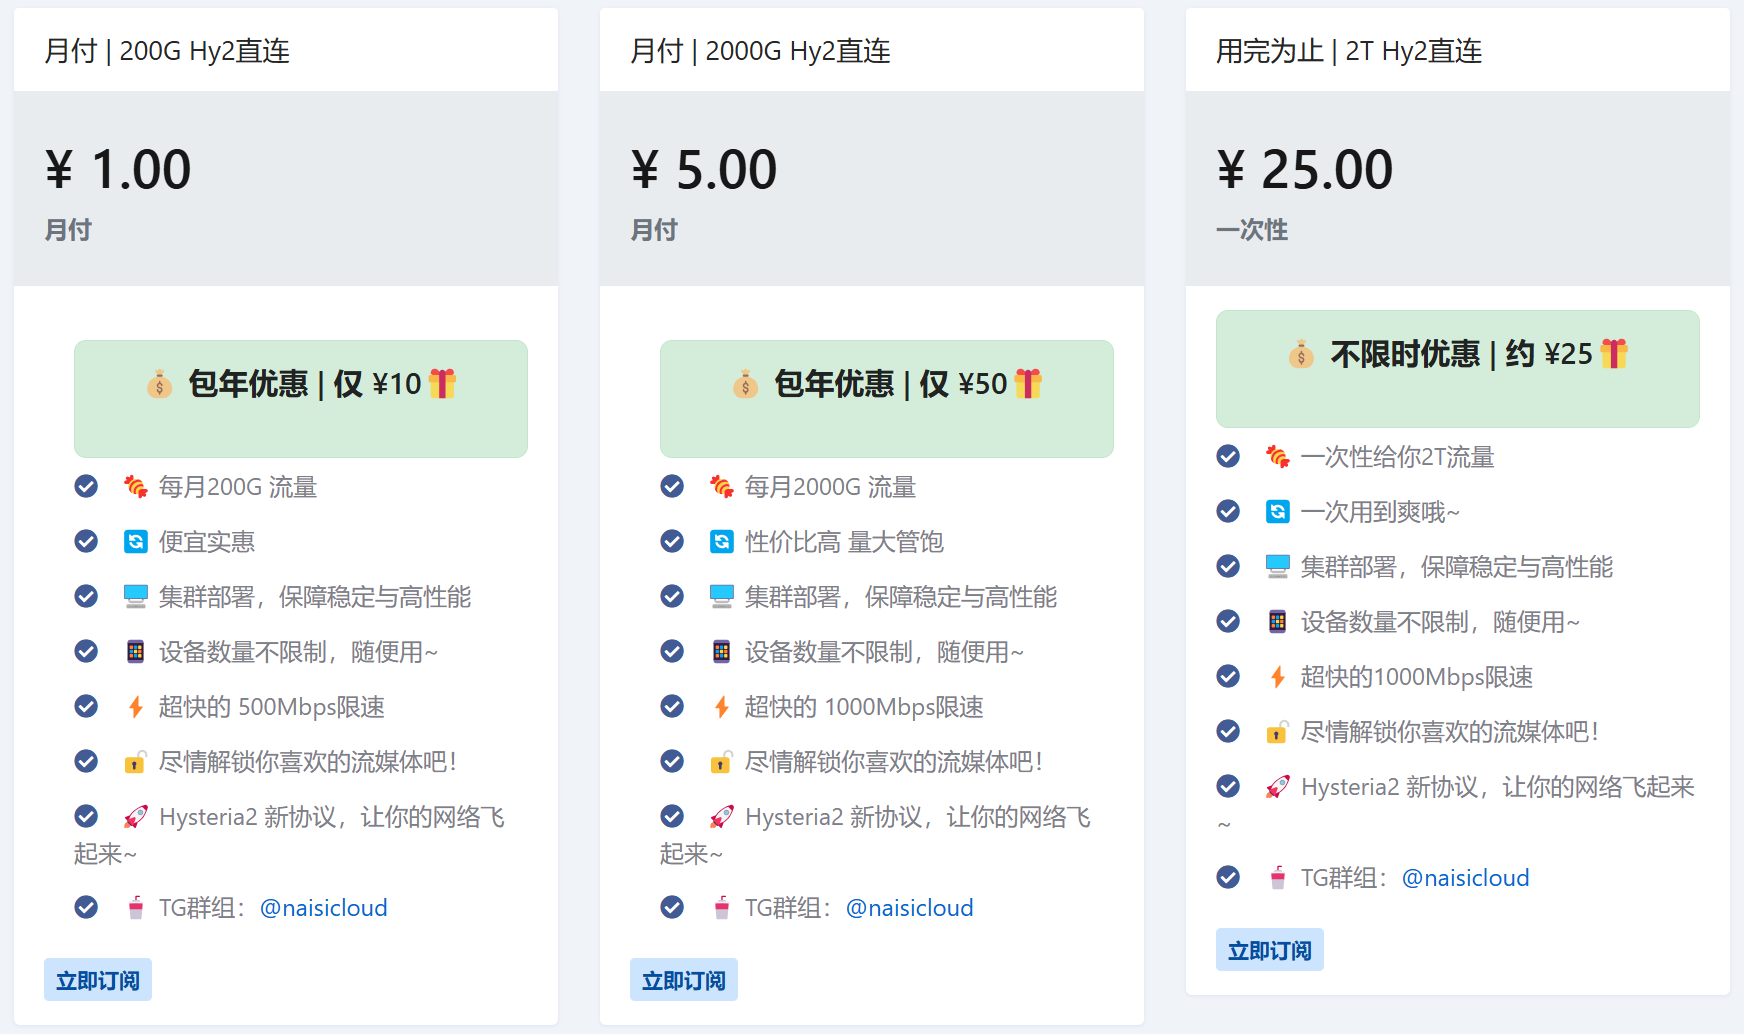Click 立即订阅 under the 2000G plan
Screen dimensions: 1744x1034
point(684,980)
